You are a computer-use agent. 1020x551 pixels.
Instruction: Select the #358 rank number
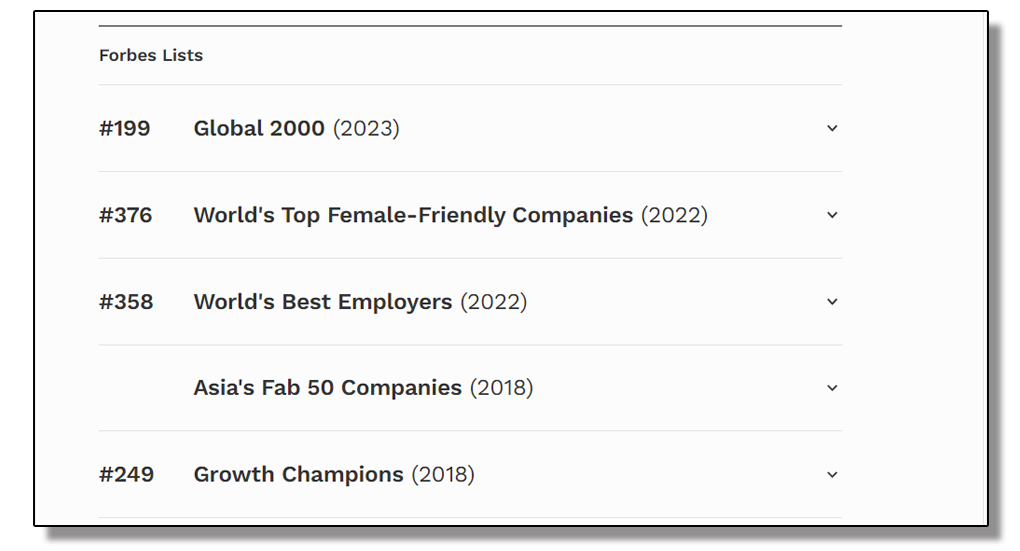[126, 302]
